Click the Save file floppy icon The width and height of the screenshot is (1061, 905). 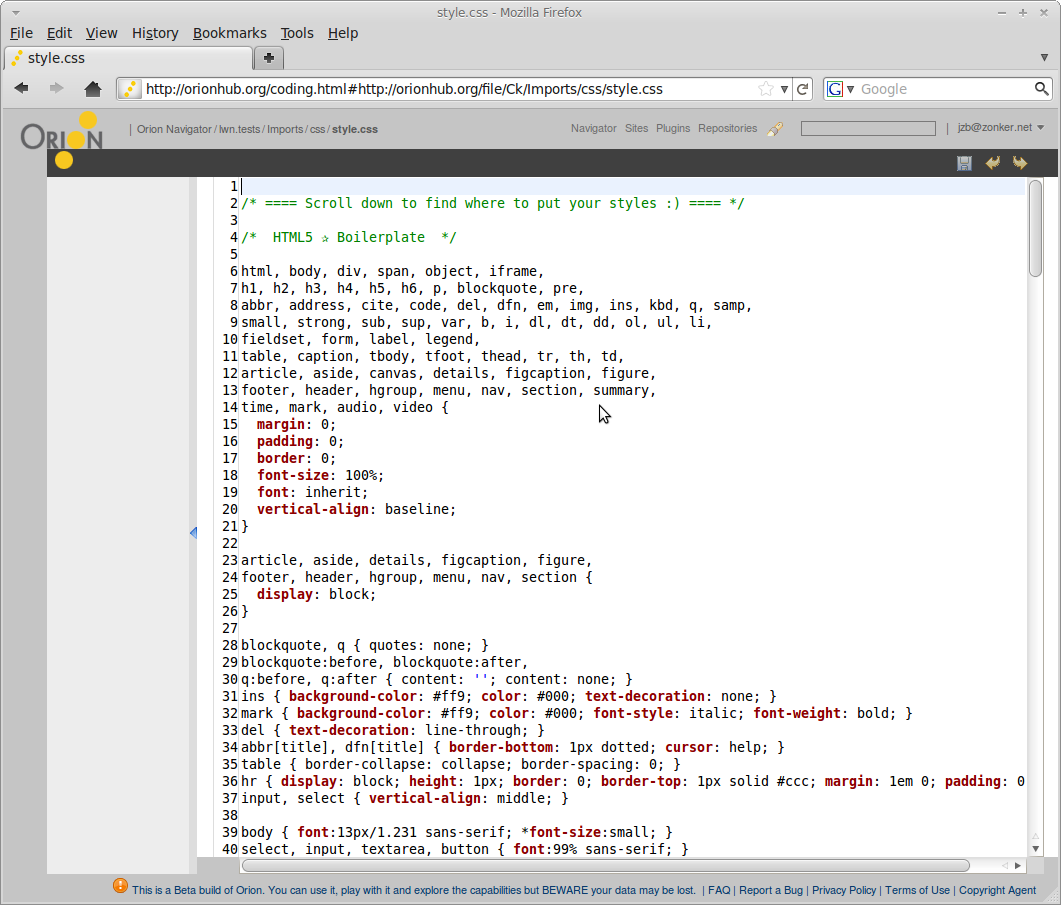[964, 163]
